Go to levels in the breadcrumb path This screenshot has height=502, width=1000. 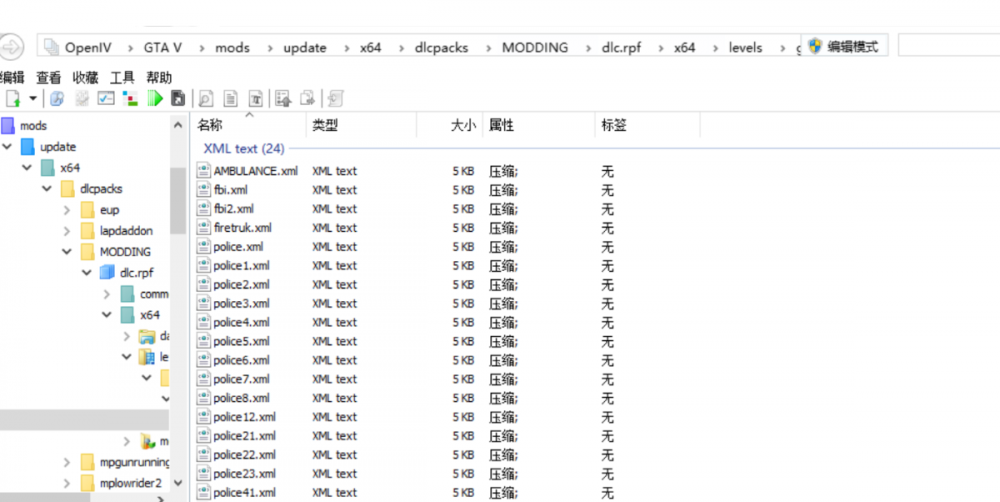coord(746,47)
